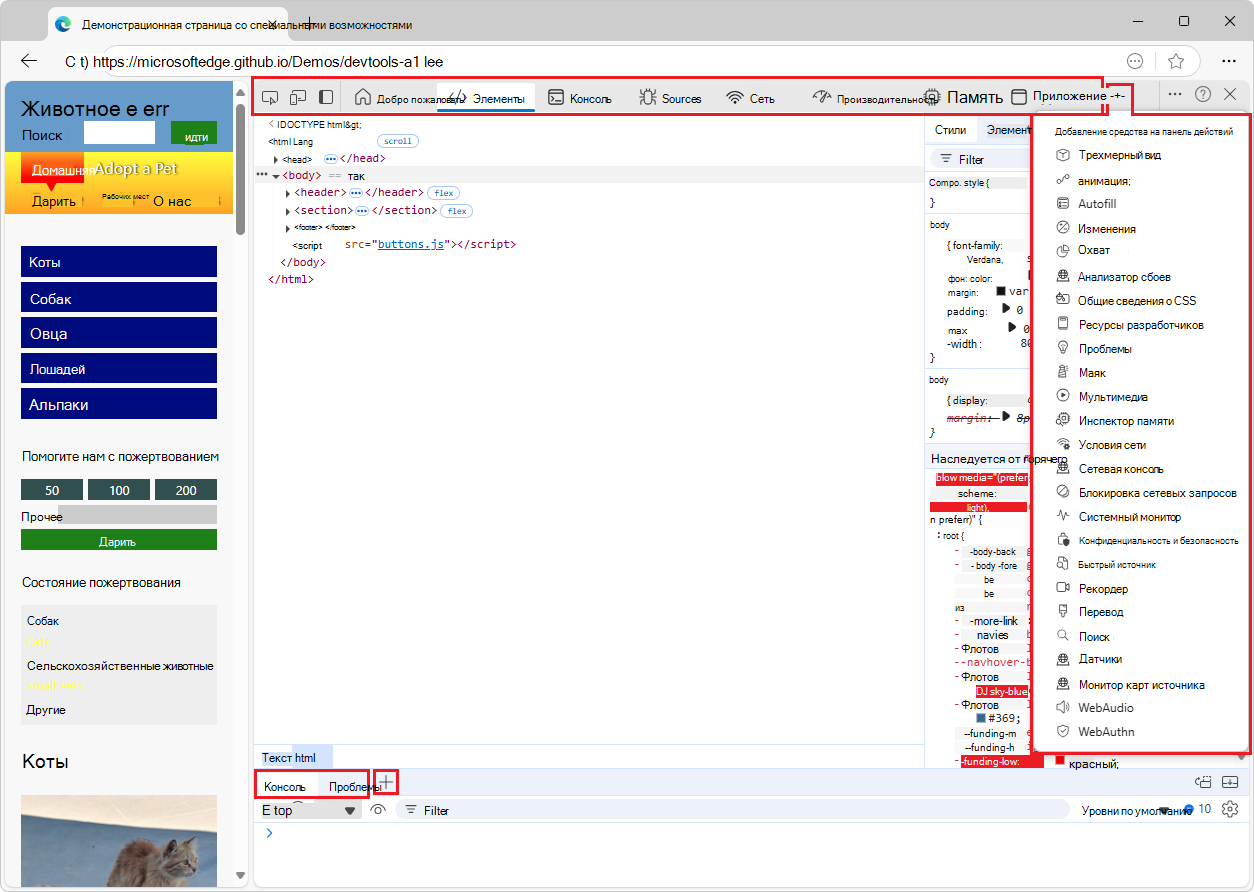1254x892 pixels.
Task: Toggle the live expression eye icon
Action: [x=378, y=810]
